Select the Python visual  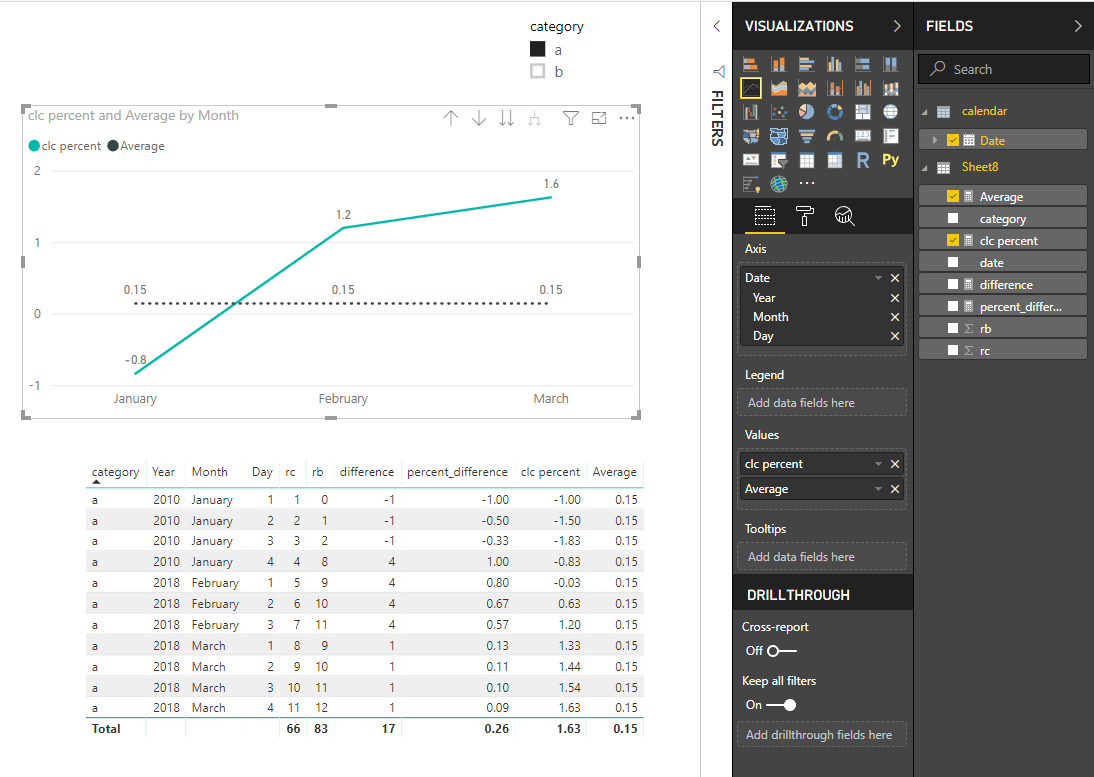click(x=890, y=160)
